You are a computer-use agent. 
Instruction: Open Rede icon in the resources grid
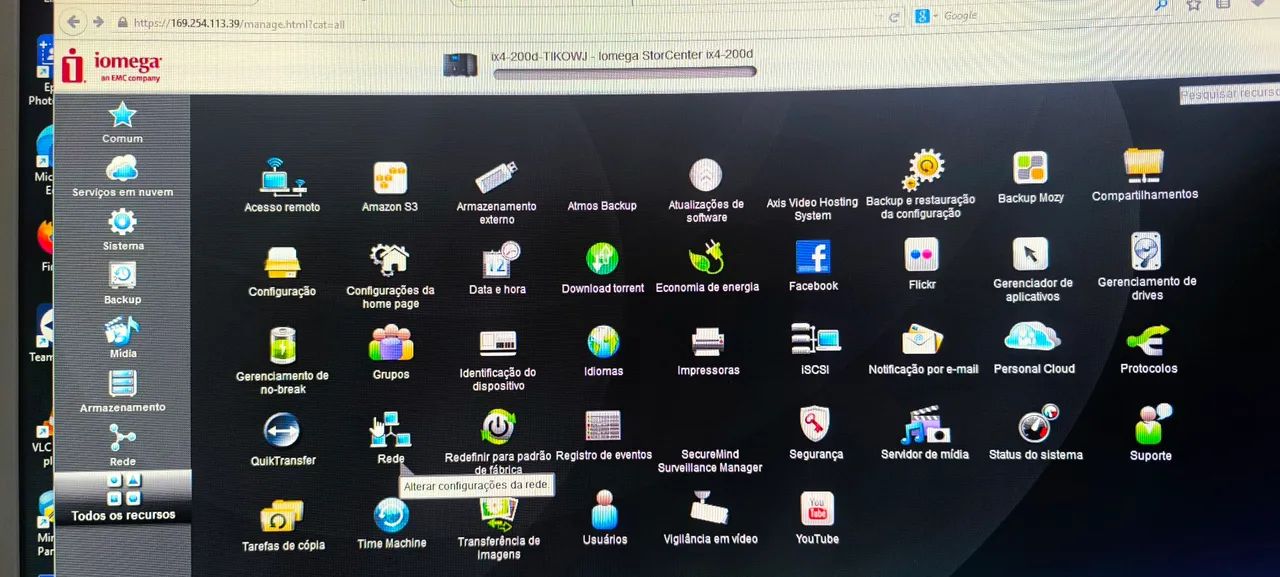pyautogui.click(x=390, y=430)
